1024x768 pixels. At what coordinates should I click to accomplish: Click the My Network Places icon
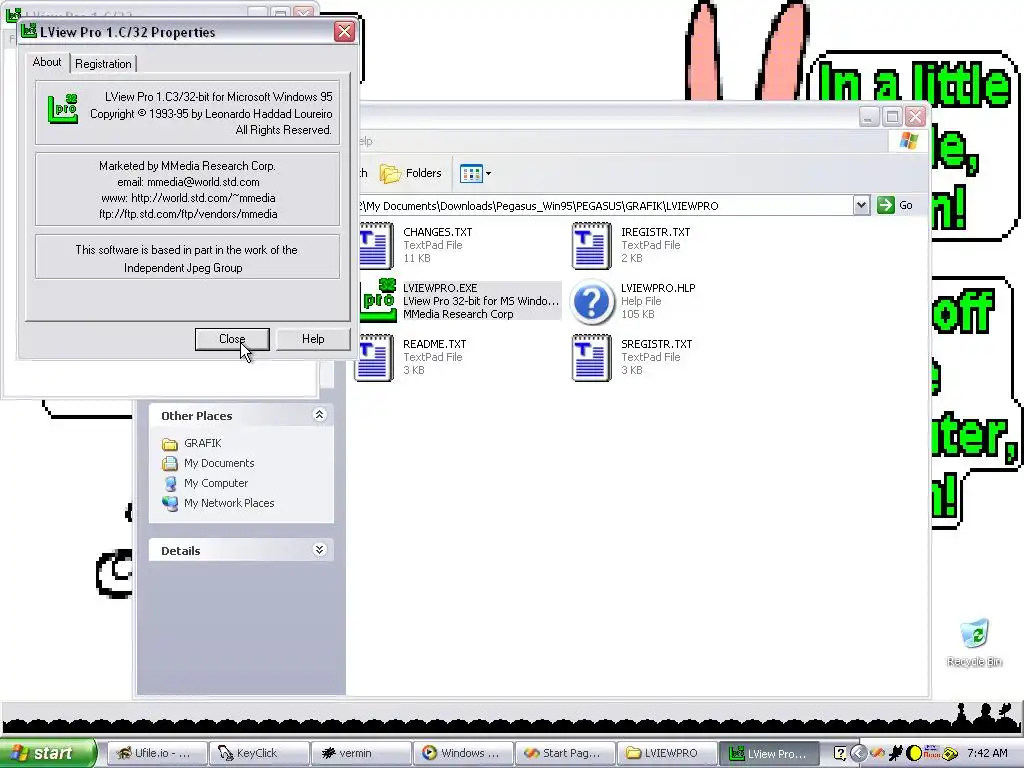[170, 504]
